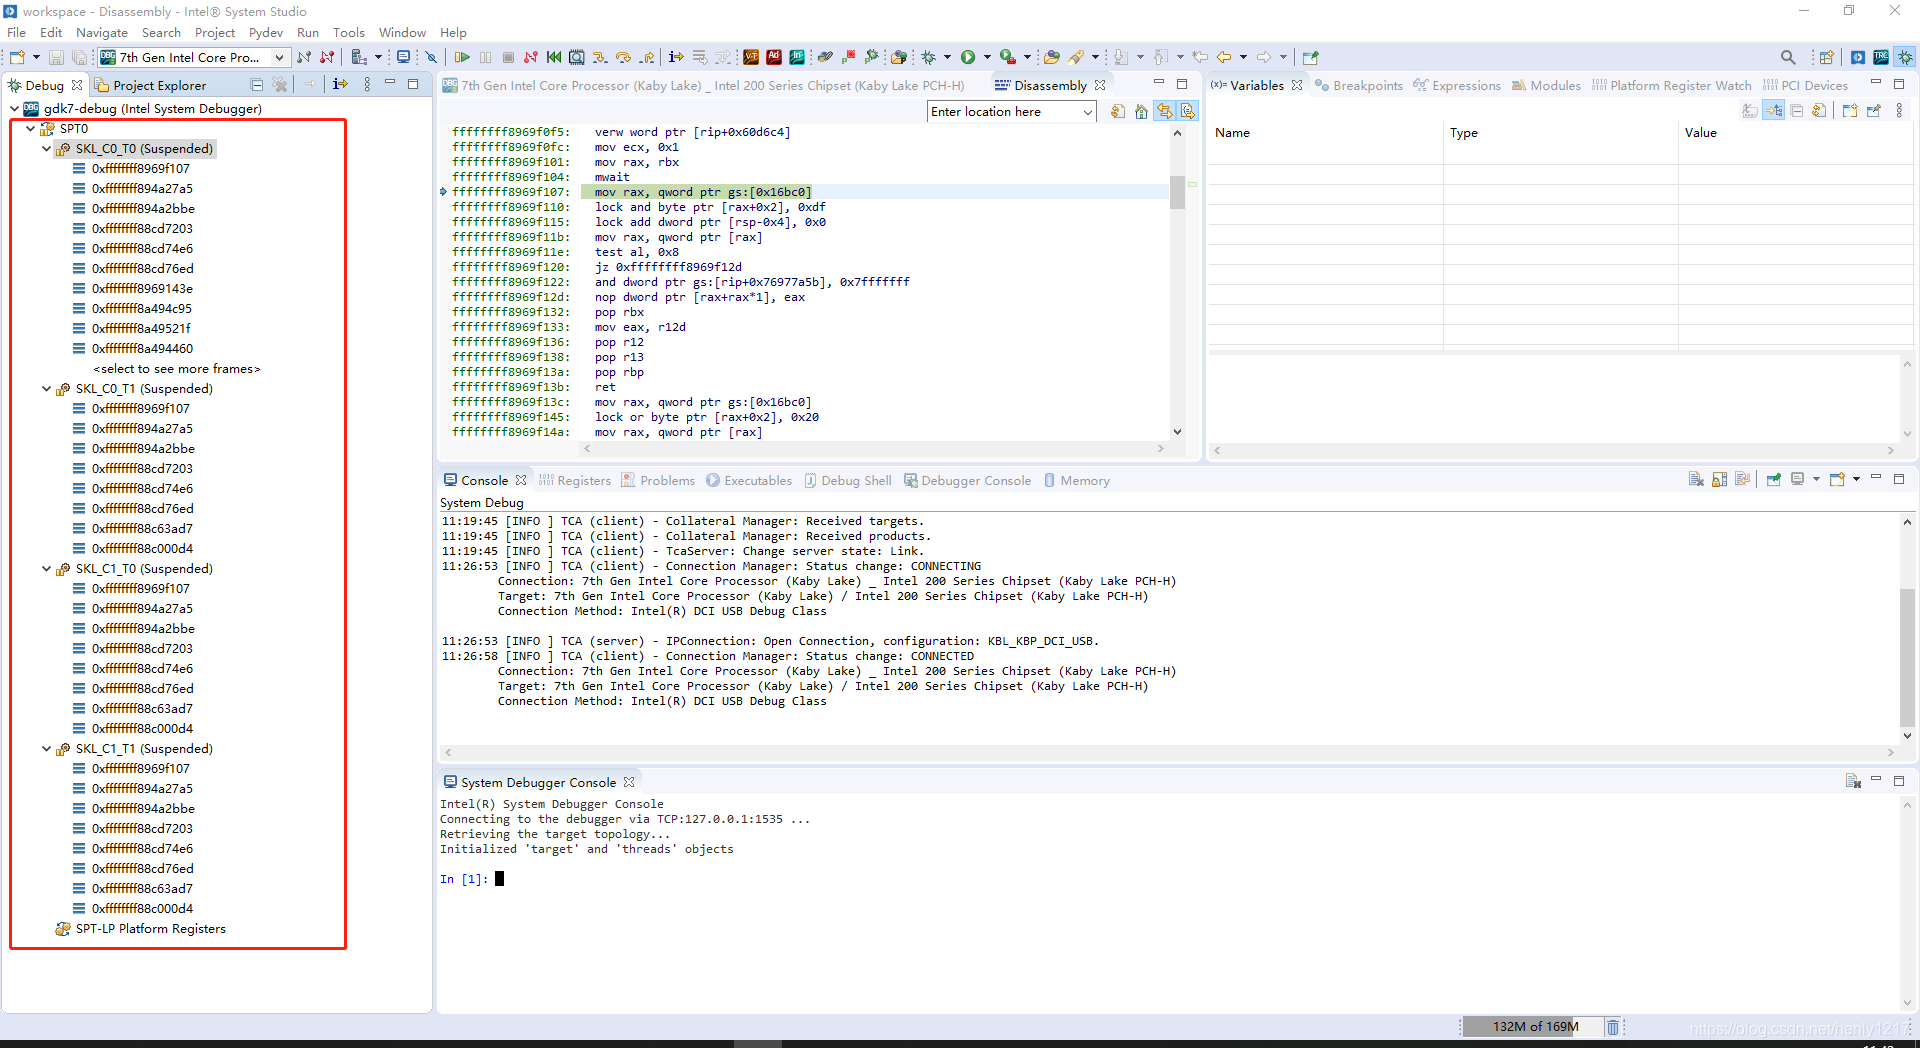Collapse the SPT0 tree node
The height and width of the screenshot is (1048, 1920).
tap(30, 129)
